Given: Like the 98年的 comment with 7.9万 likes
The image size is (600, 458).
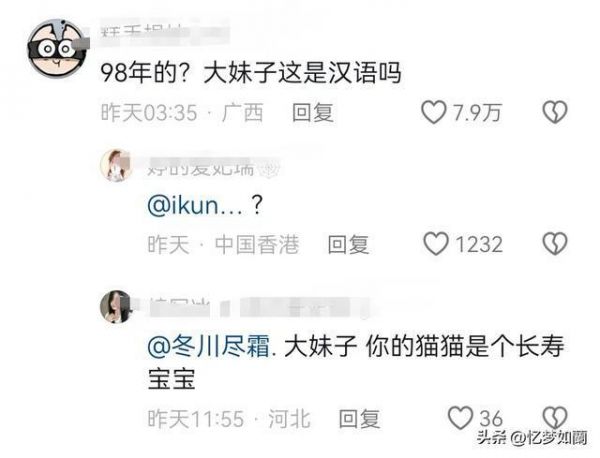Looking at the screenshot, I should coord(434,112).
